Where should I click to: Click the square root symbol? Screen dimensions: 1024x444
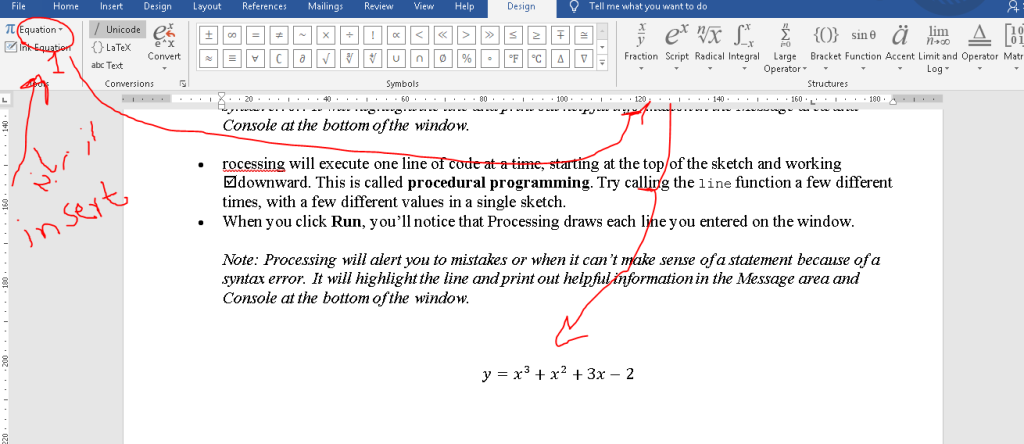(x=325, y=58)
